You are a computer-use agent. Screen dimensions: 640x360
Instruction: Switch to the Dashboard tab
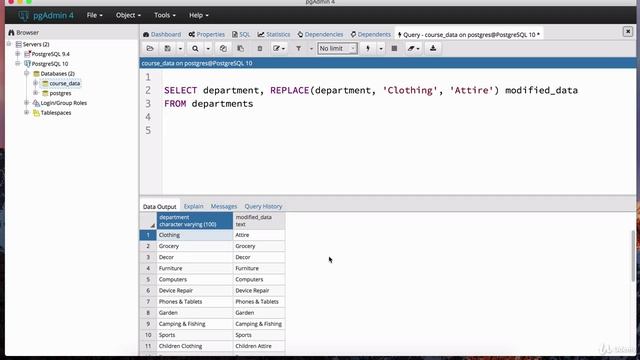[x=162, y=34]
